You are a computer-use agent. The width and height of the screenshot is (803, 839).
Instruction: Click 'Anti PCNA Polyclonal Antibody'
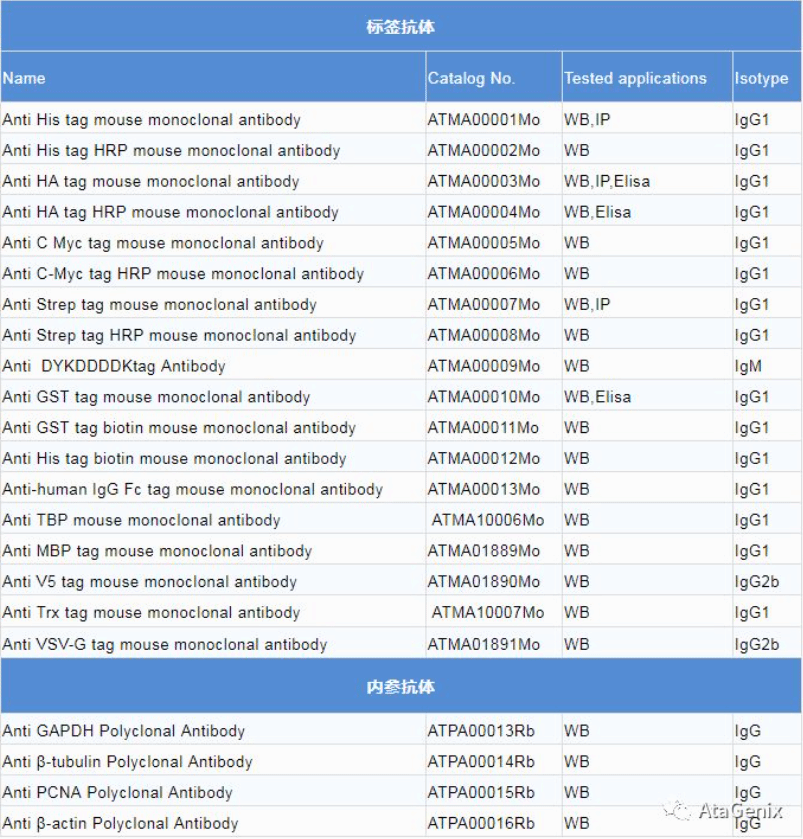[x=117, y=792]
